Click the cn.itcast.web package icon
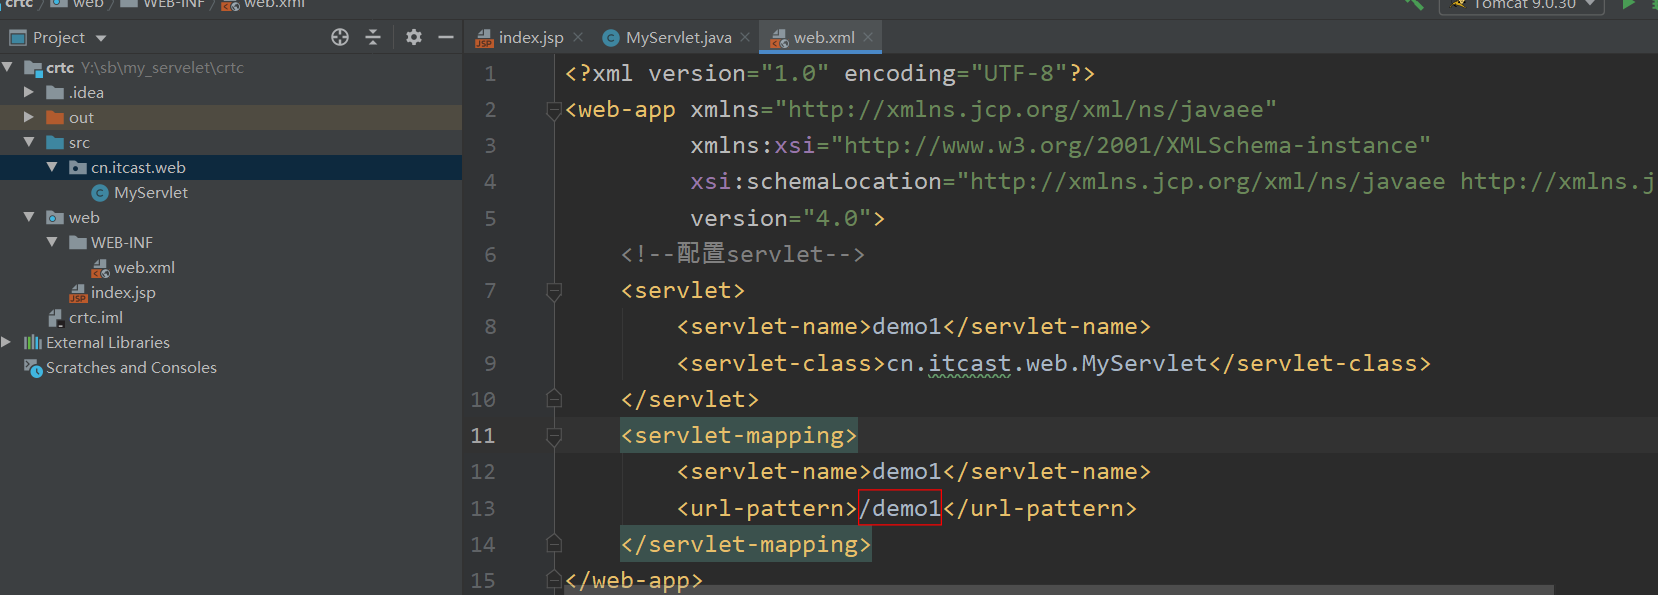Viewport: 1658px width, 595px height. click(x=78, y=167)
